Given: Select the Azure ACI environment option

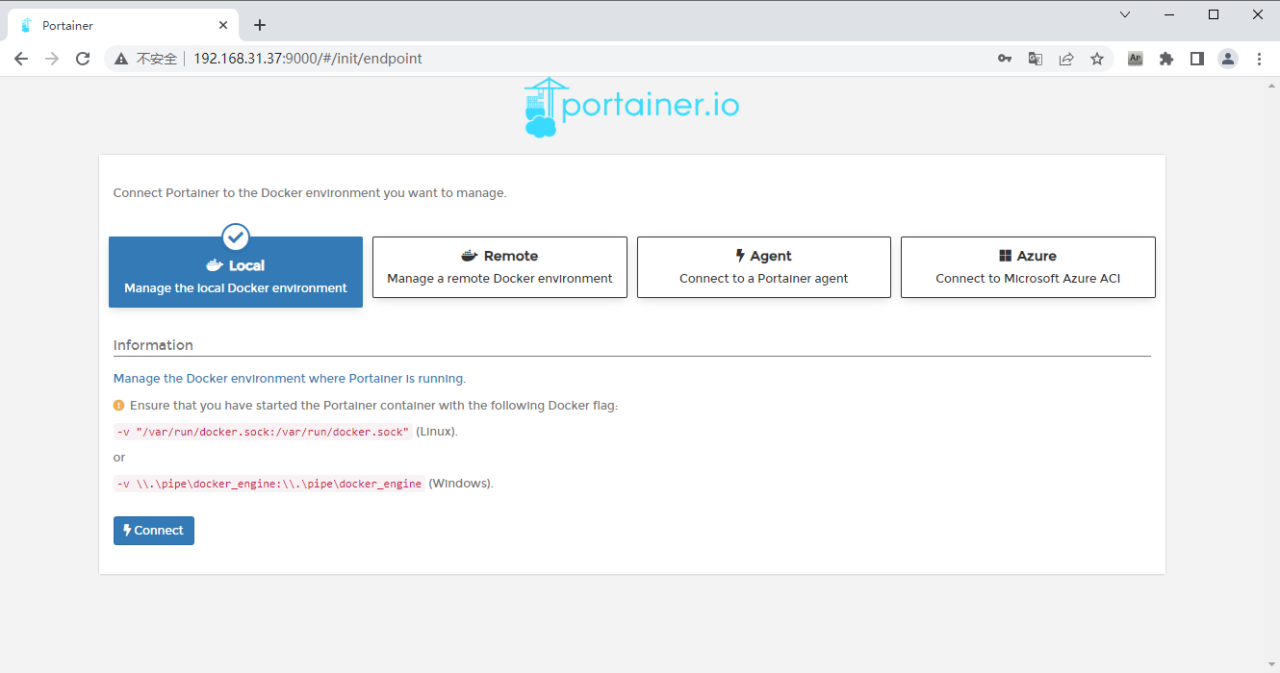Looking at the screenshot, I should (1028, 267).
